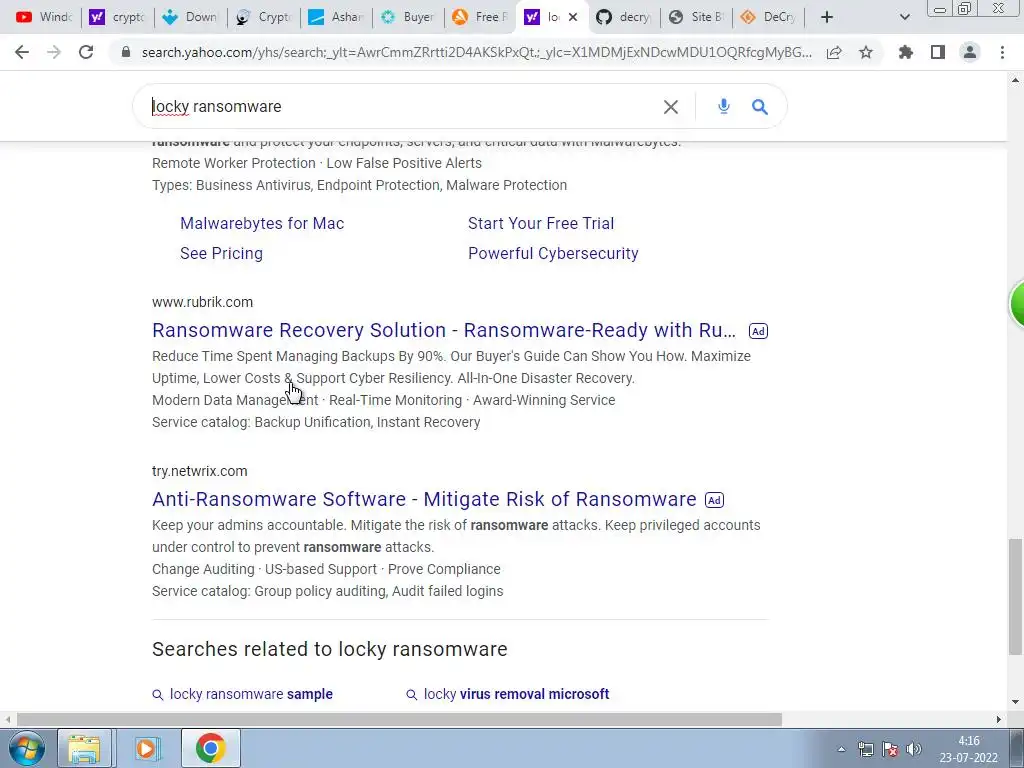Open Malwarebytes for Mac link

pos(262,223)
